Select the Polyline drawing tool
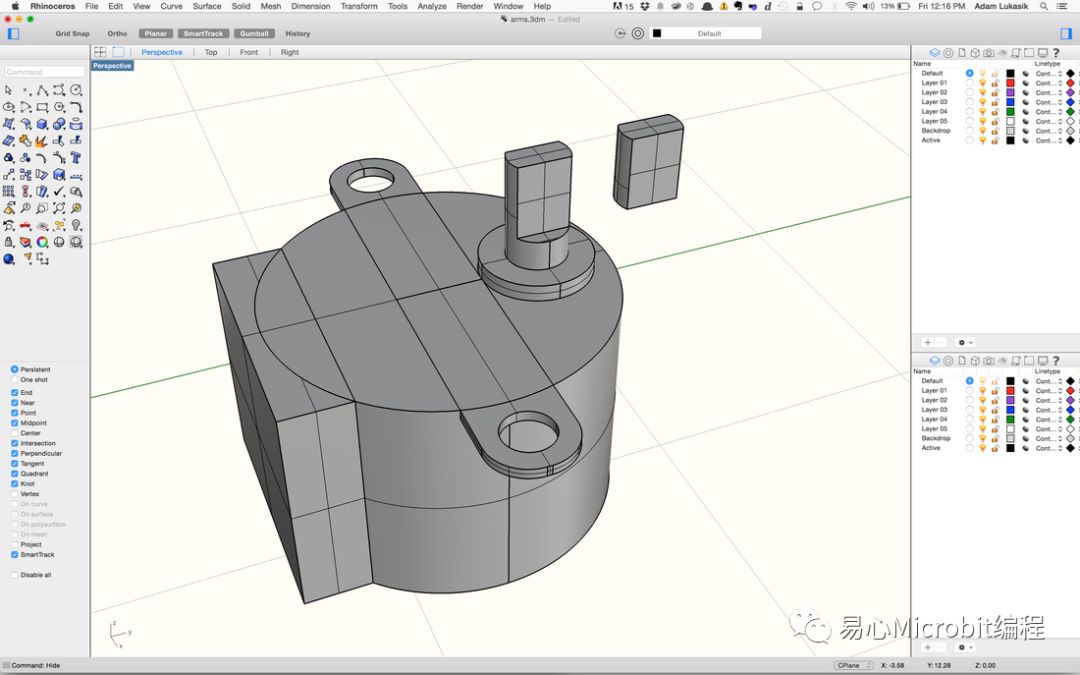The height and width of the screenshot is (675, 1080). coord(42,90)
